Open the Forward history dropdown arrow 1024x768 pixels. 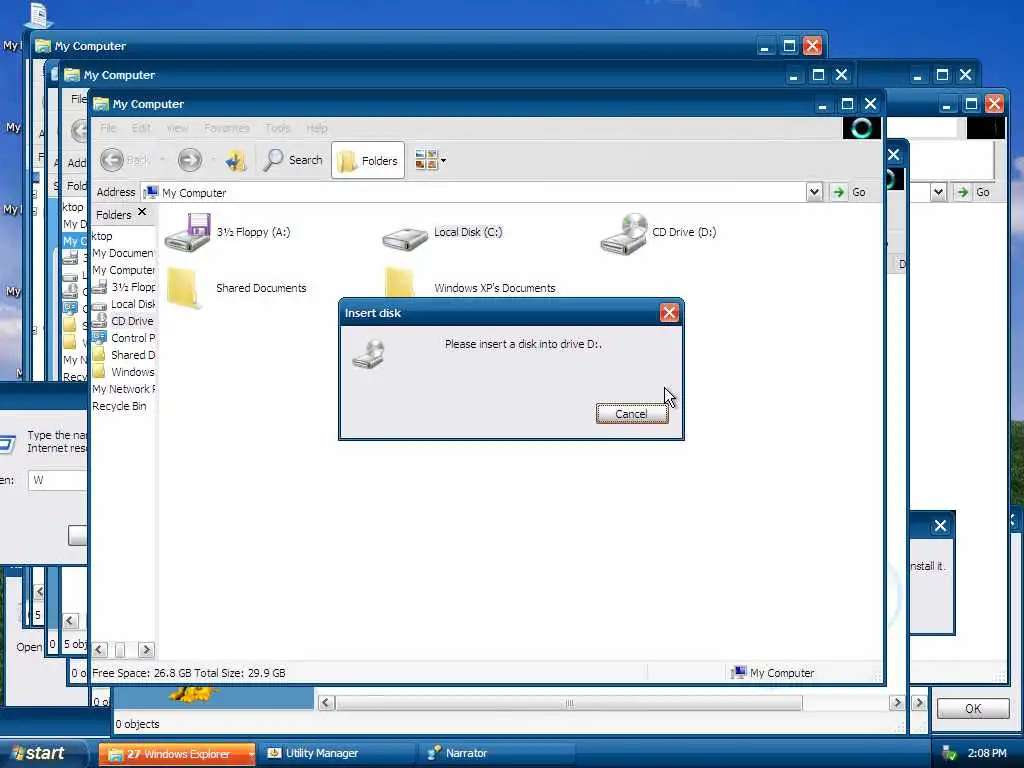pos(213,159)
